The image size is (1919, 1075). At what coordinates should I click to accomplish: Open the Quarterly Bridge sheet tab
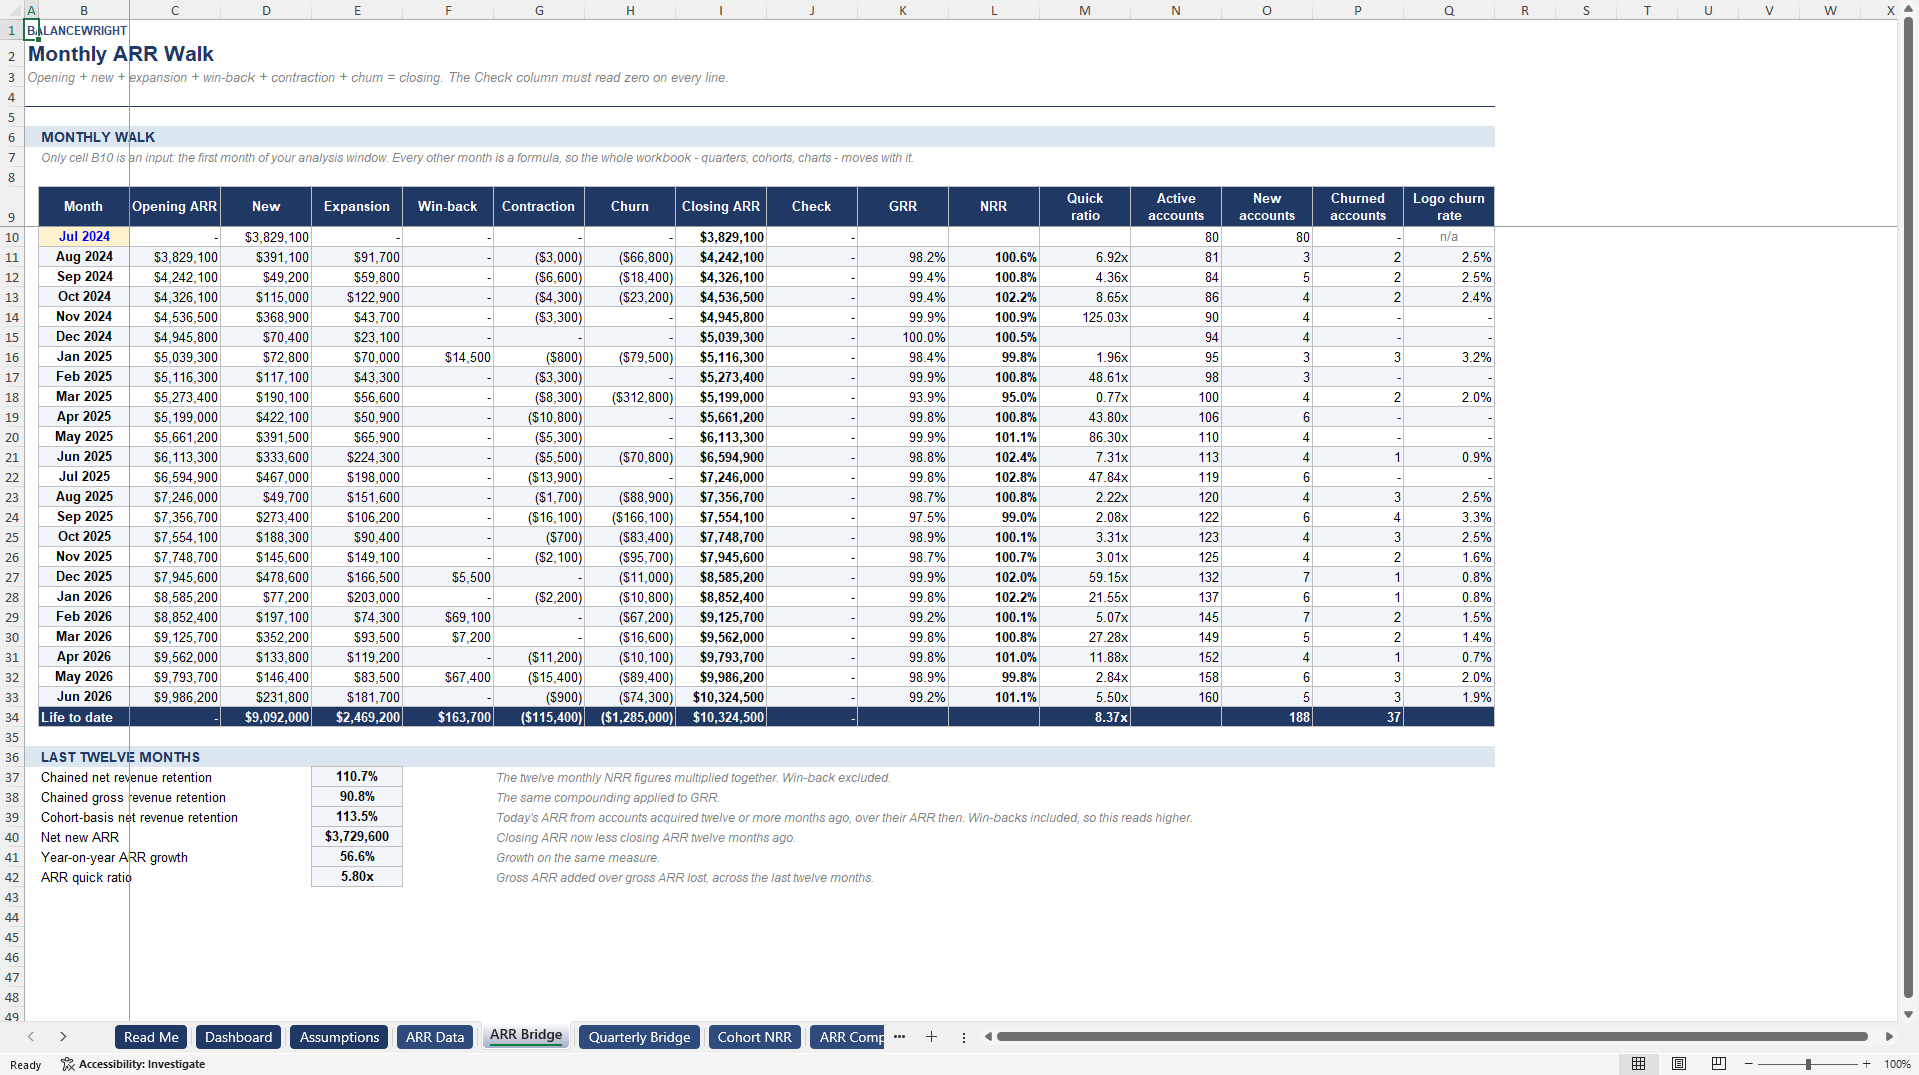639,1037
